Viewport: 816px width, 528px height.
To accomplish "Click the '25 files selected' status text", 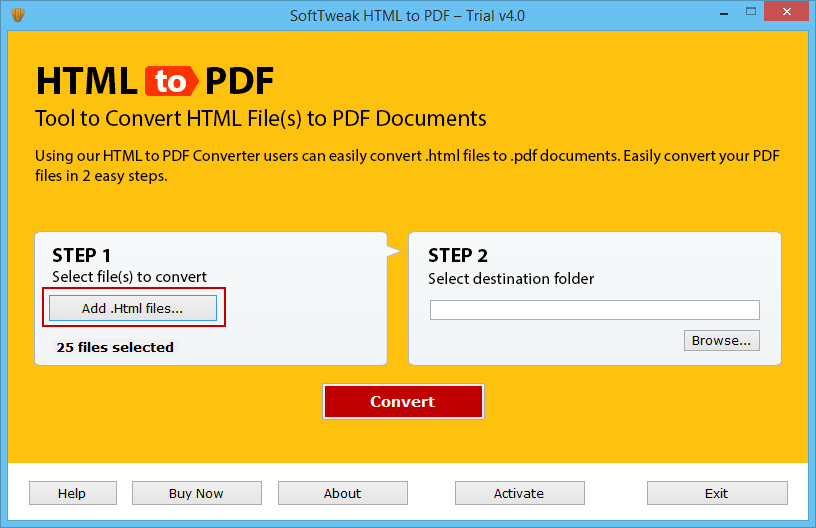I will [x=115, y=347].
